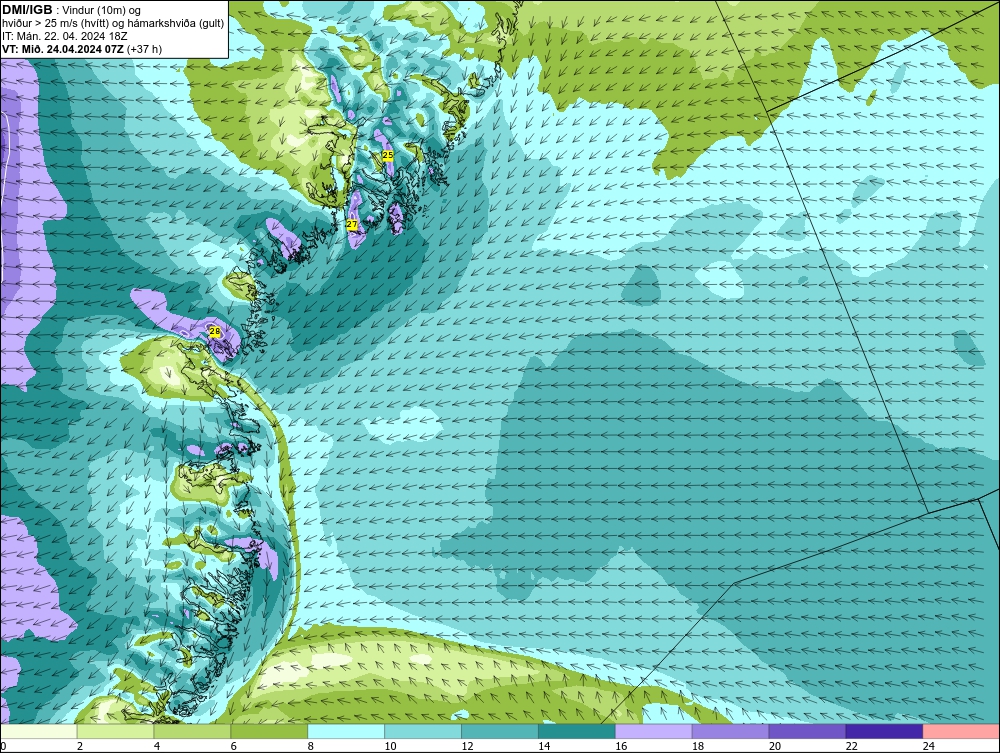
Task: Click the yellow gust label 25
Action: 388,155
